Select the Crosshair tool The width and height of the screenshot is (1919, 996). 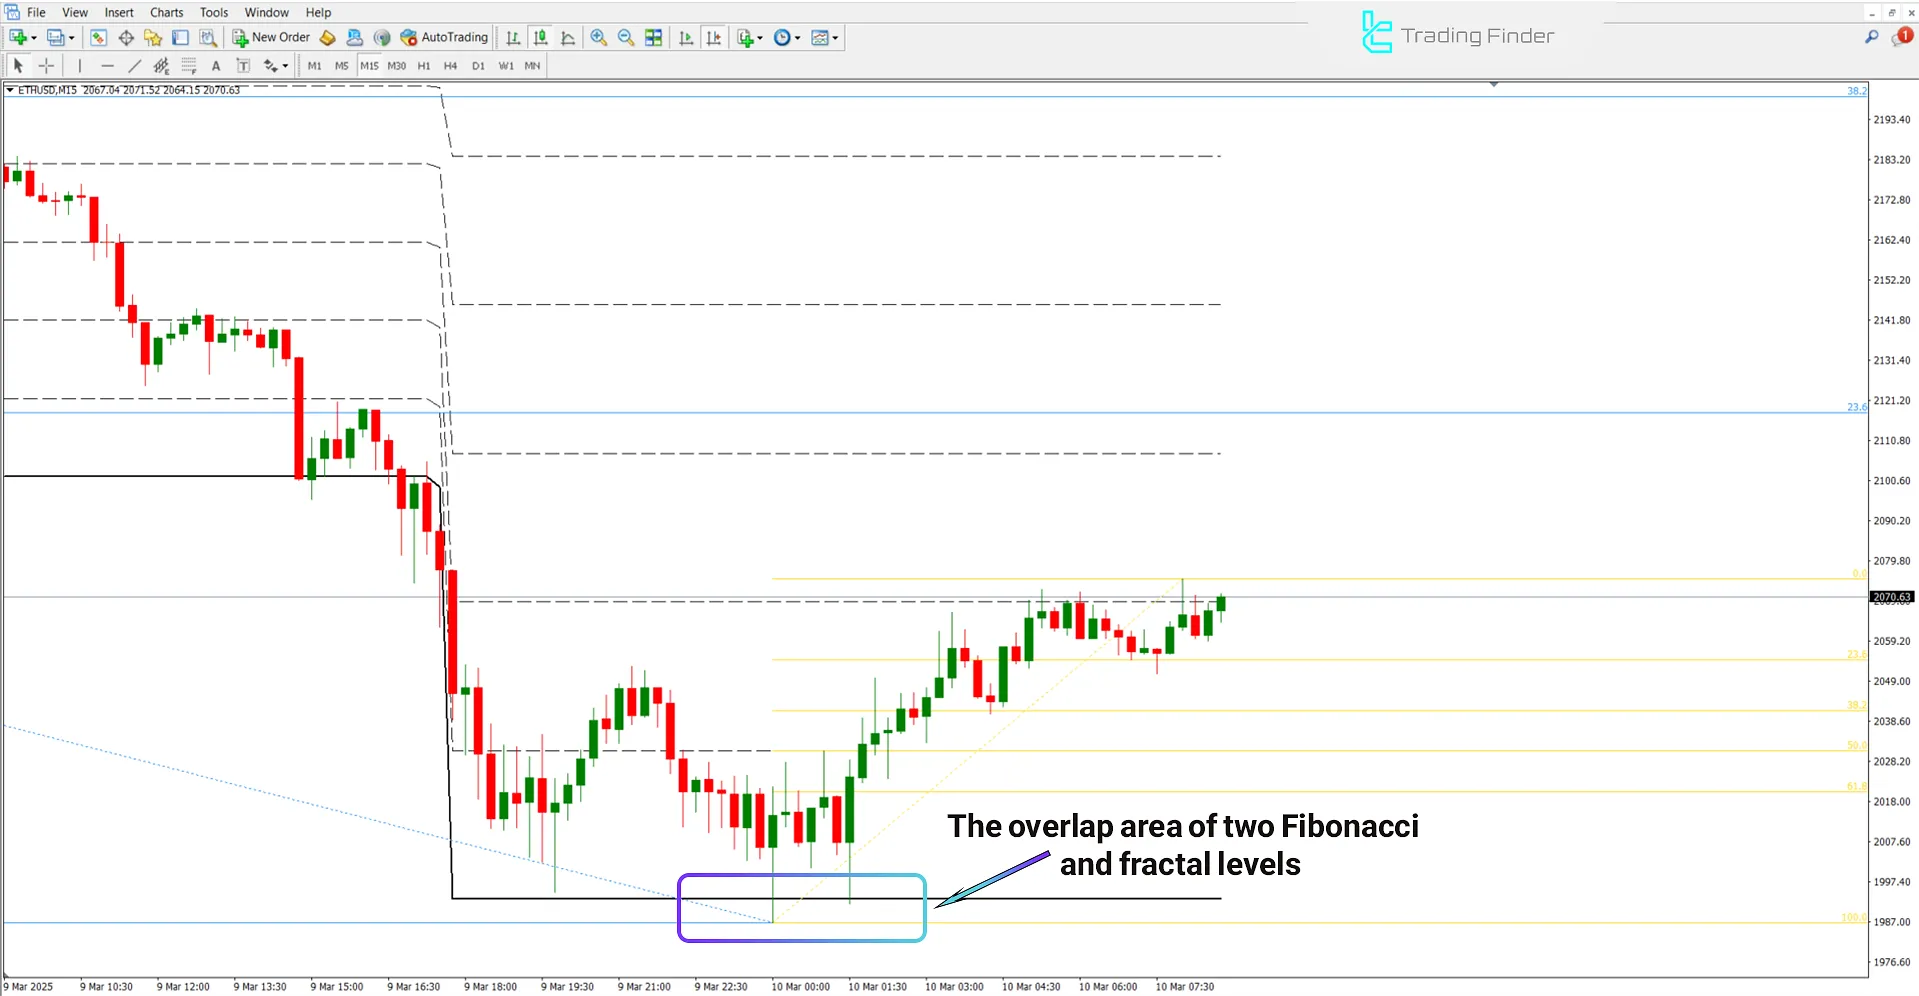46,65
